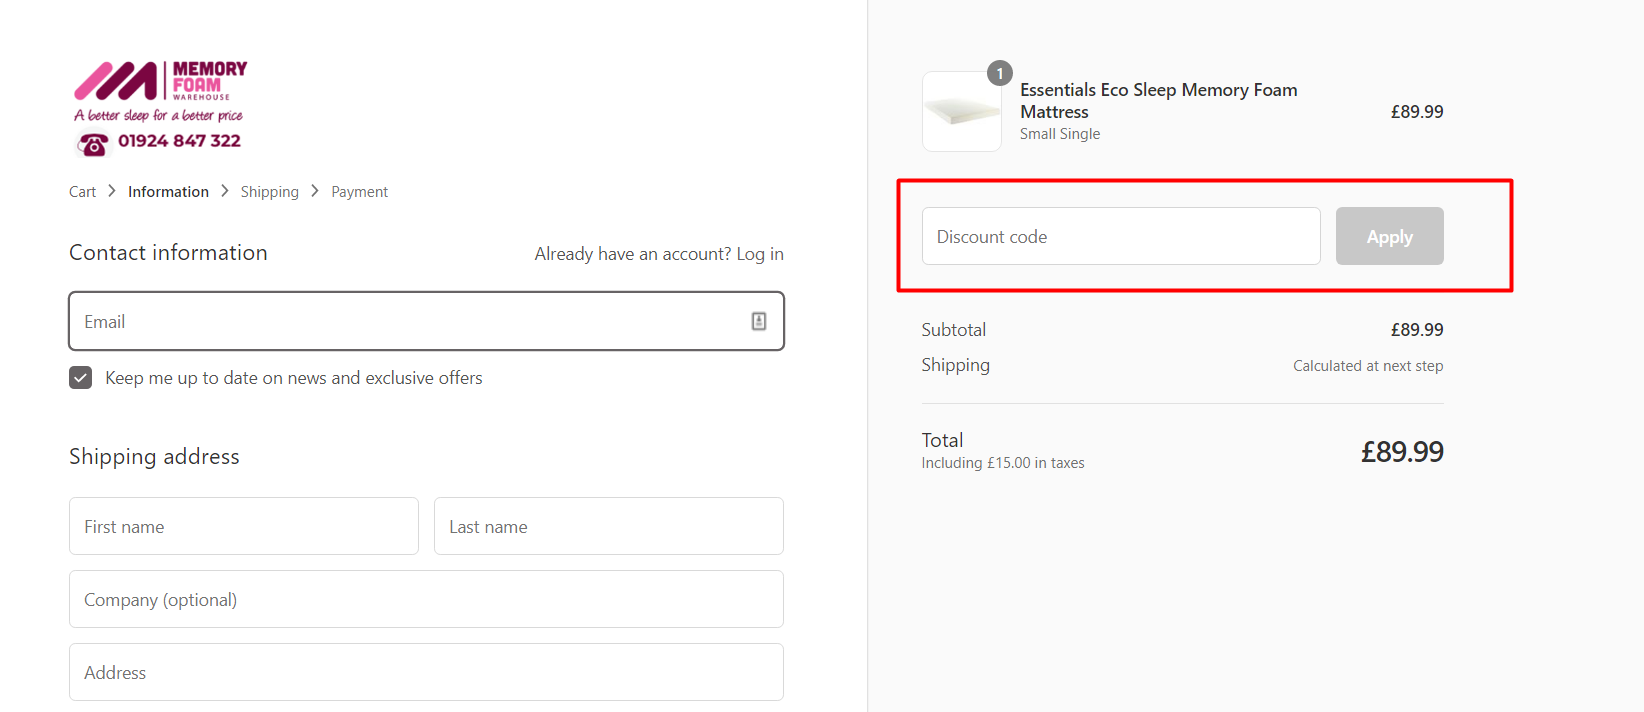Select the Shipping breadcrumb step
Image resolution: width=1644 pixels, height=712 pixels.
269,192
